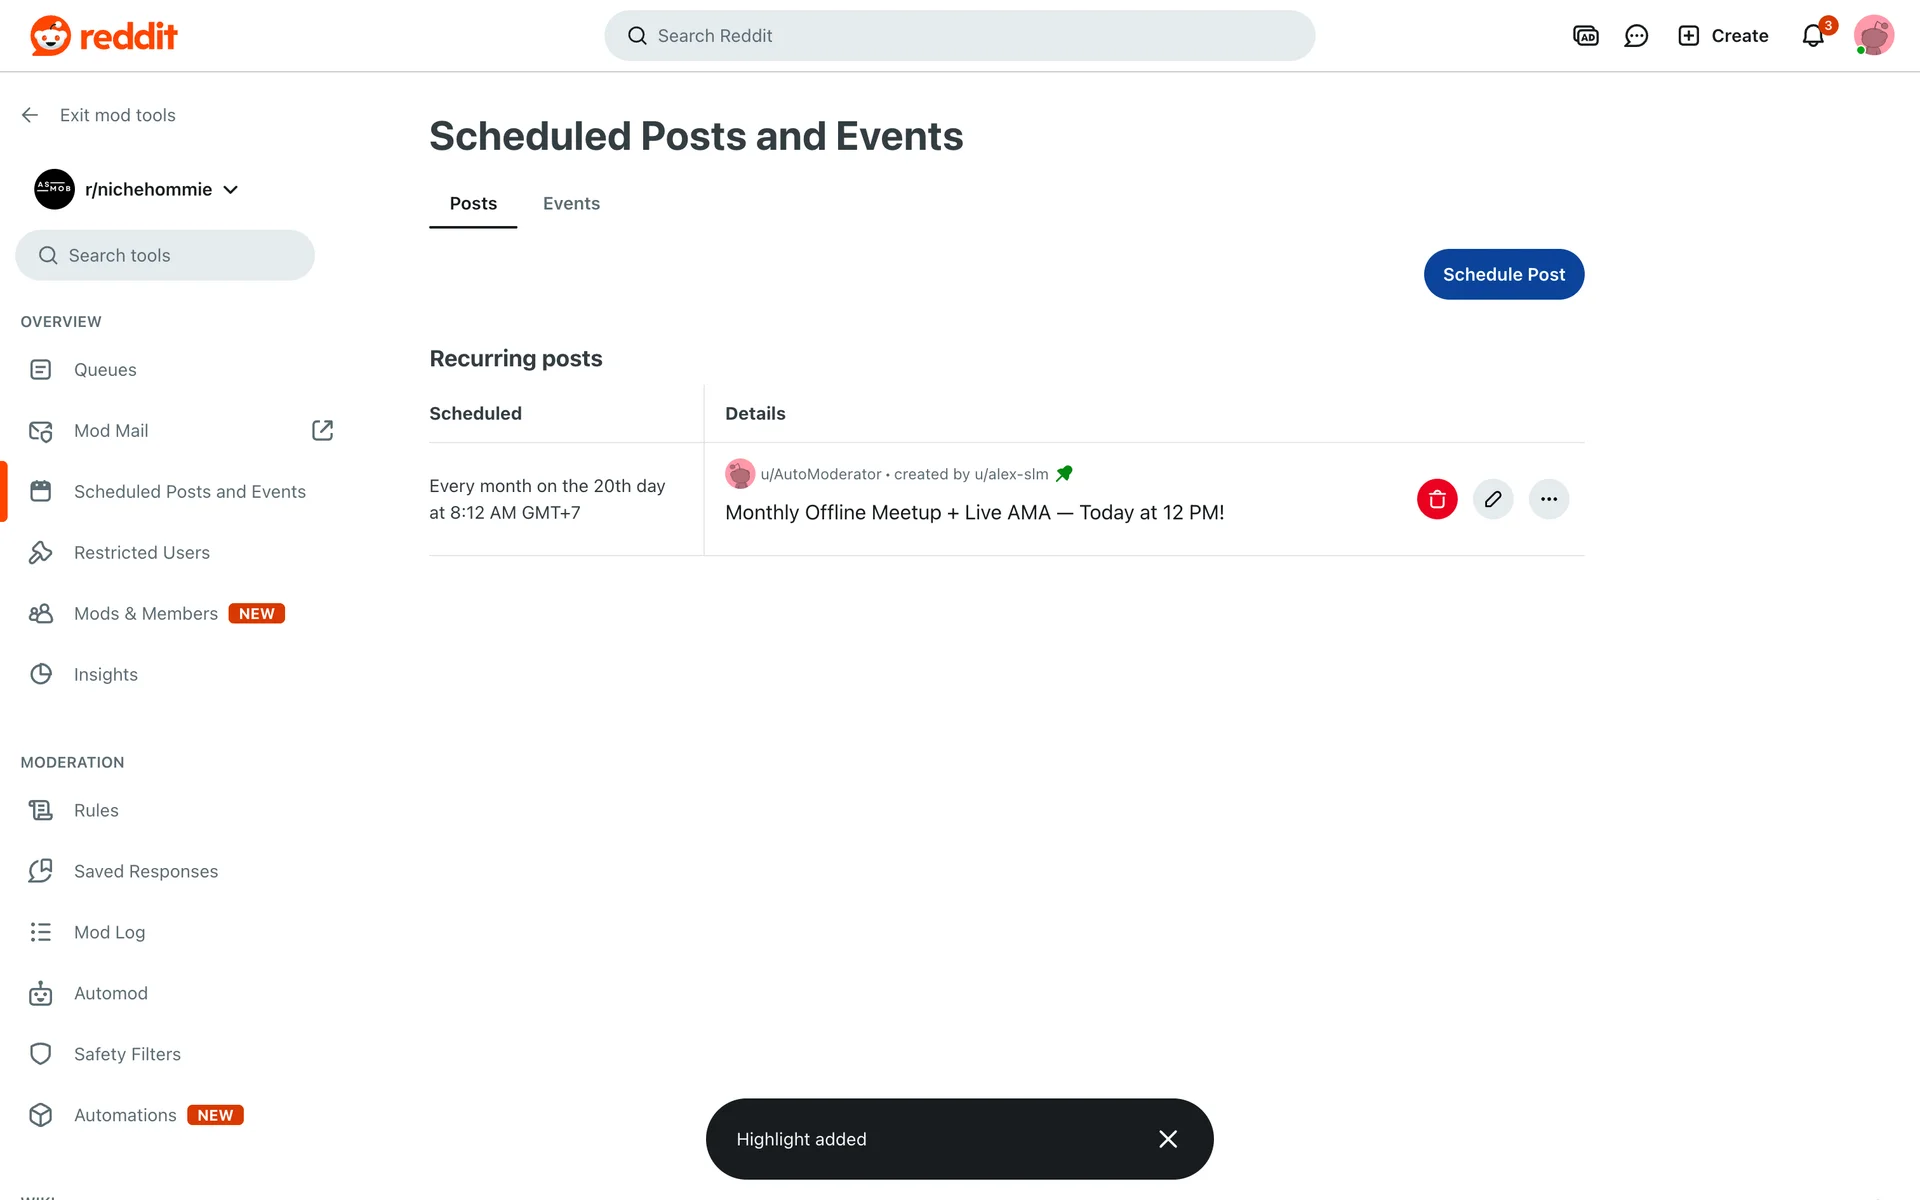Click the Schedule Post button

(x=1503, y=274)
